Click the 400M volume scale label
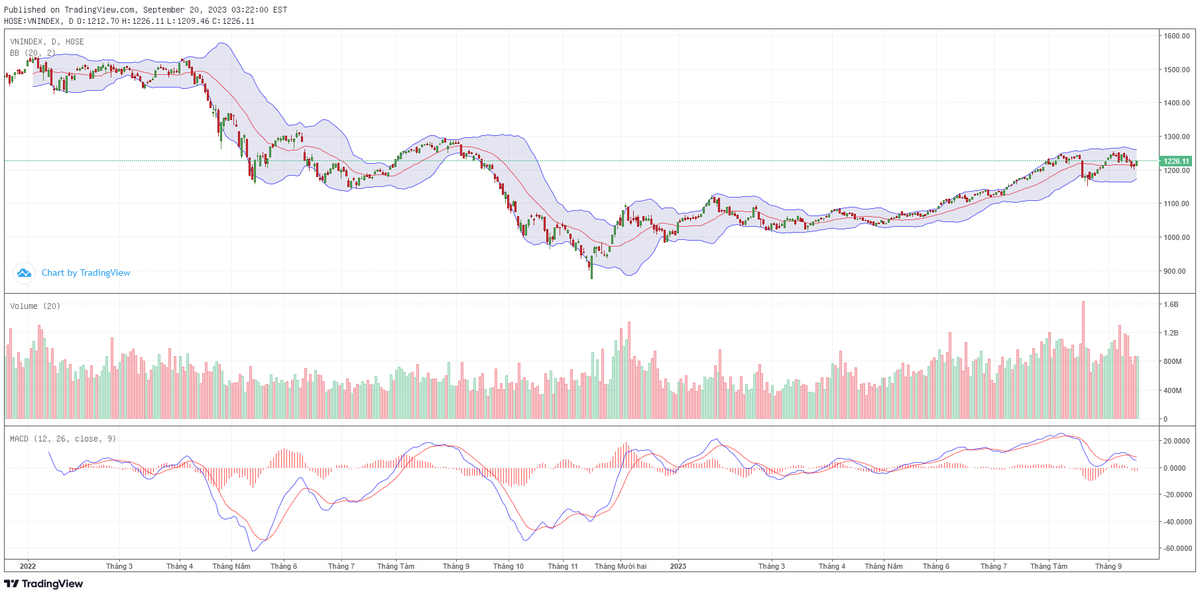Image resolution: width=1200 pixels, height=596 pixels. (1172, 391)
